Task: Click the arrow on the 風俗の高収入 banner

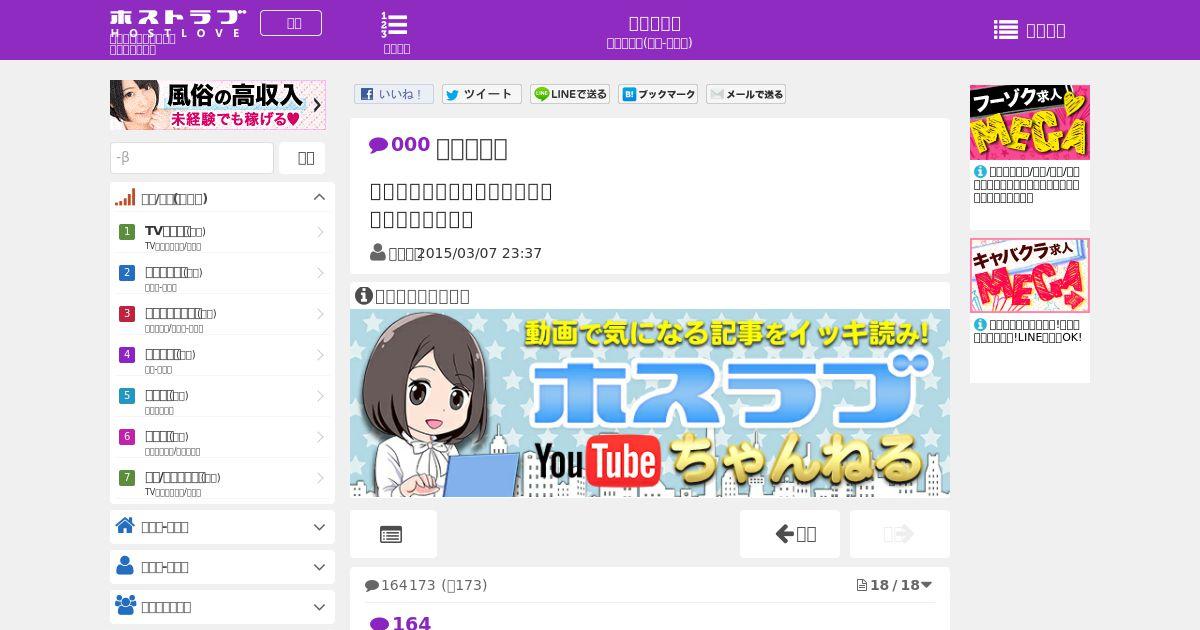Action: pyautogui.click(x=316, y=105)
